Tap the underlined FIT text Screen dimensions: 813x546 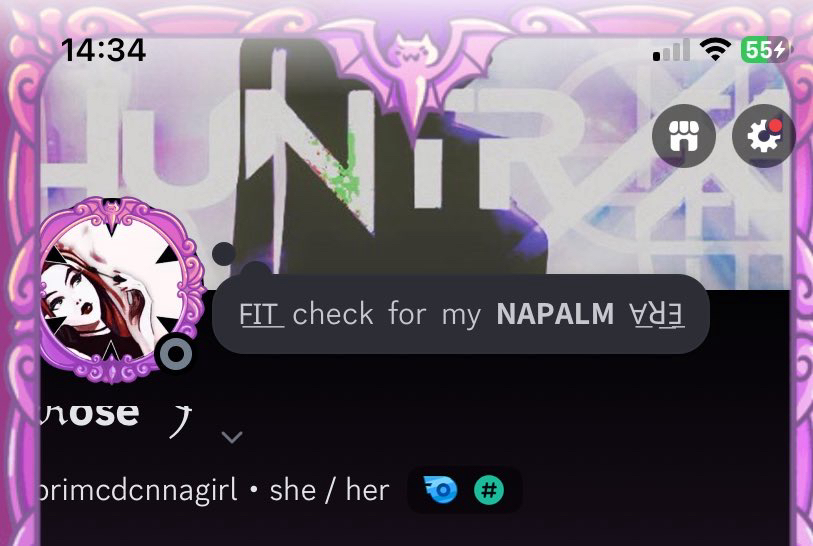point(261,314)
